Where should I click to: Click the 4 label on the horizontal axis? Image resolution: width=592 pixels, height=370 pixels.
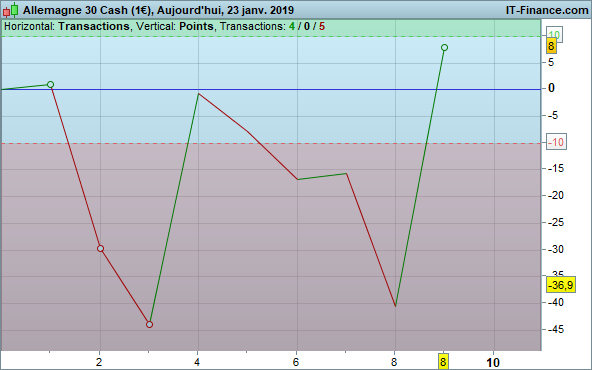pyautogui.click(x=197, y=362)
